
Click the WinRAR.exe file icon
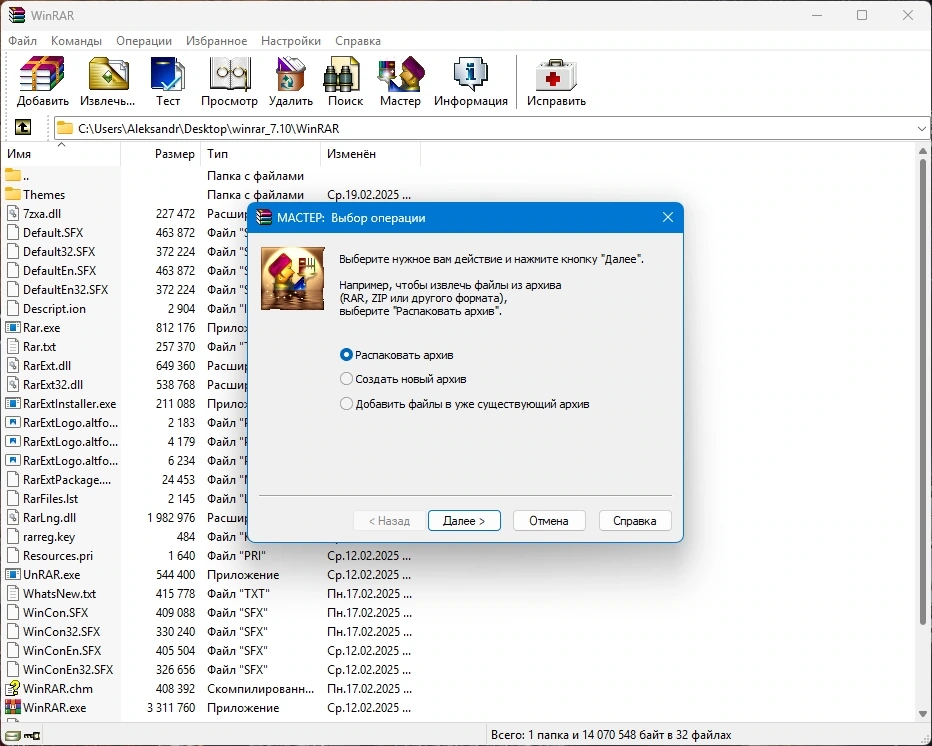pyautogui.click(x=12, y=707)
